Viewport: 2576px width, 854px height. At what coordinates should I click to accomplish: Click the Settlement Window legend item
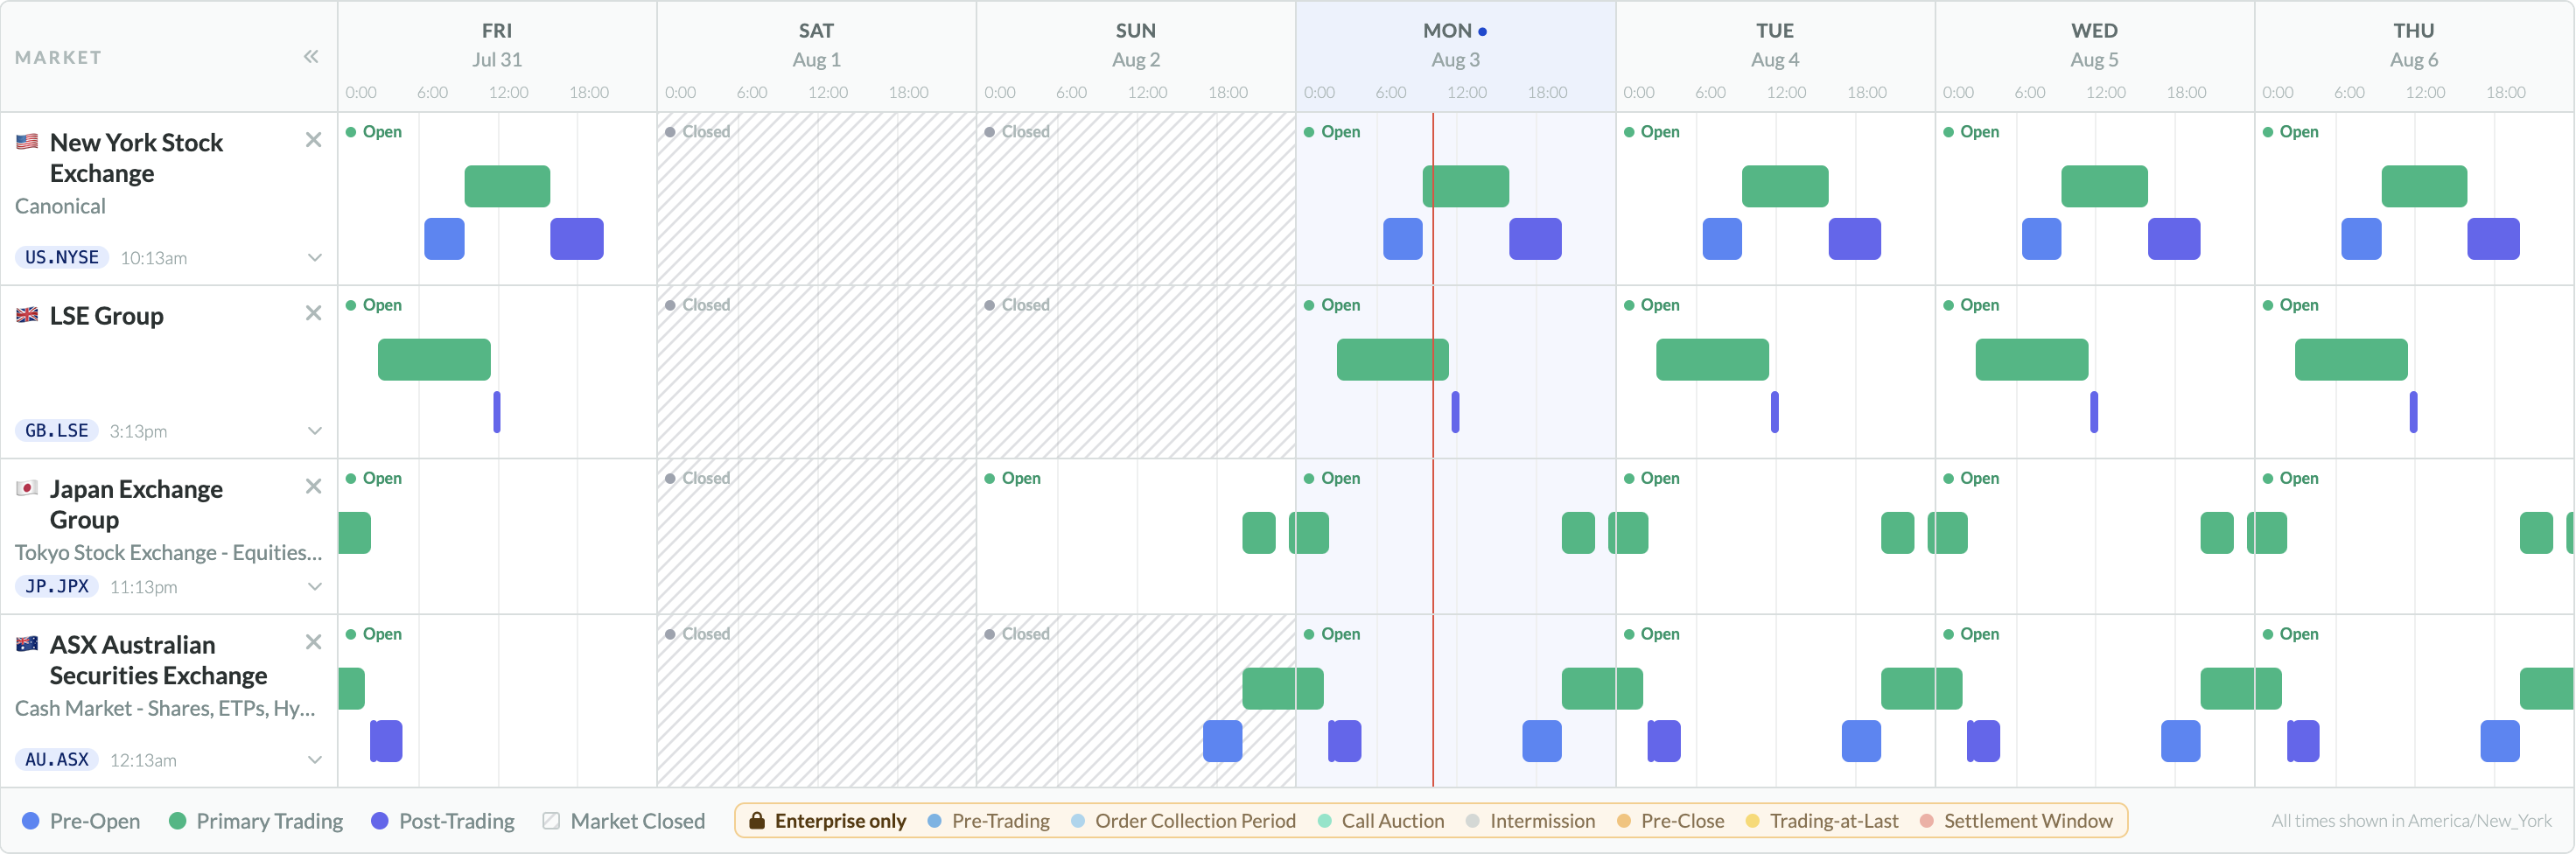(x=2016, y=821)
